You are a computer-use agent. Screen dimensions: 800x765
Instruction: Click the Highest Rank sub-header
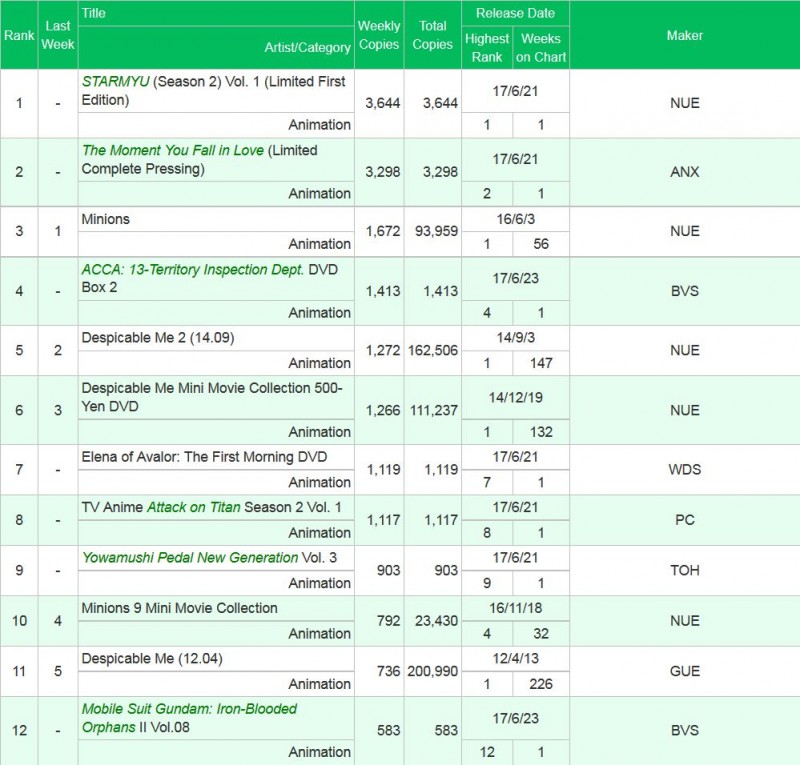click(487, 47)
